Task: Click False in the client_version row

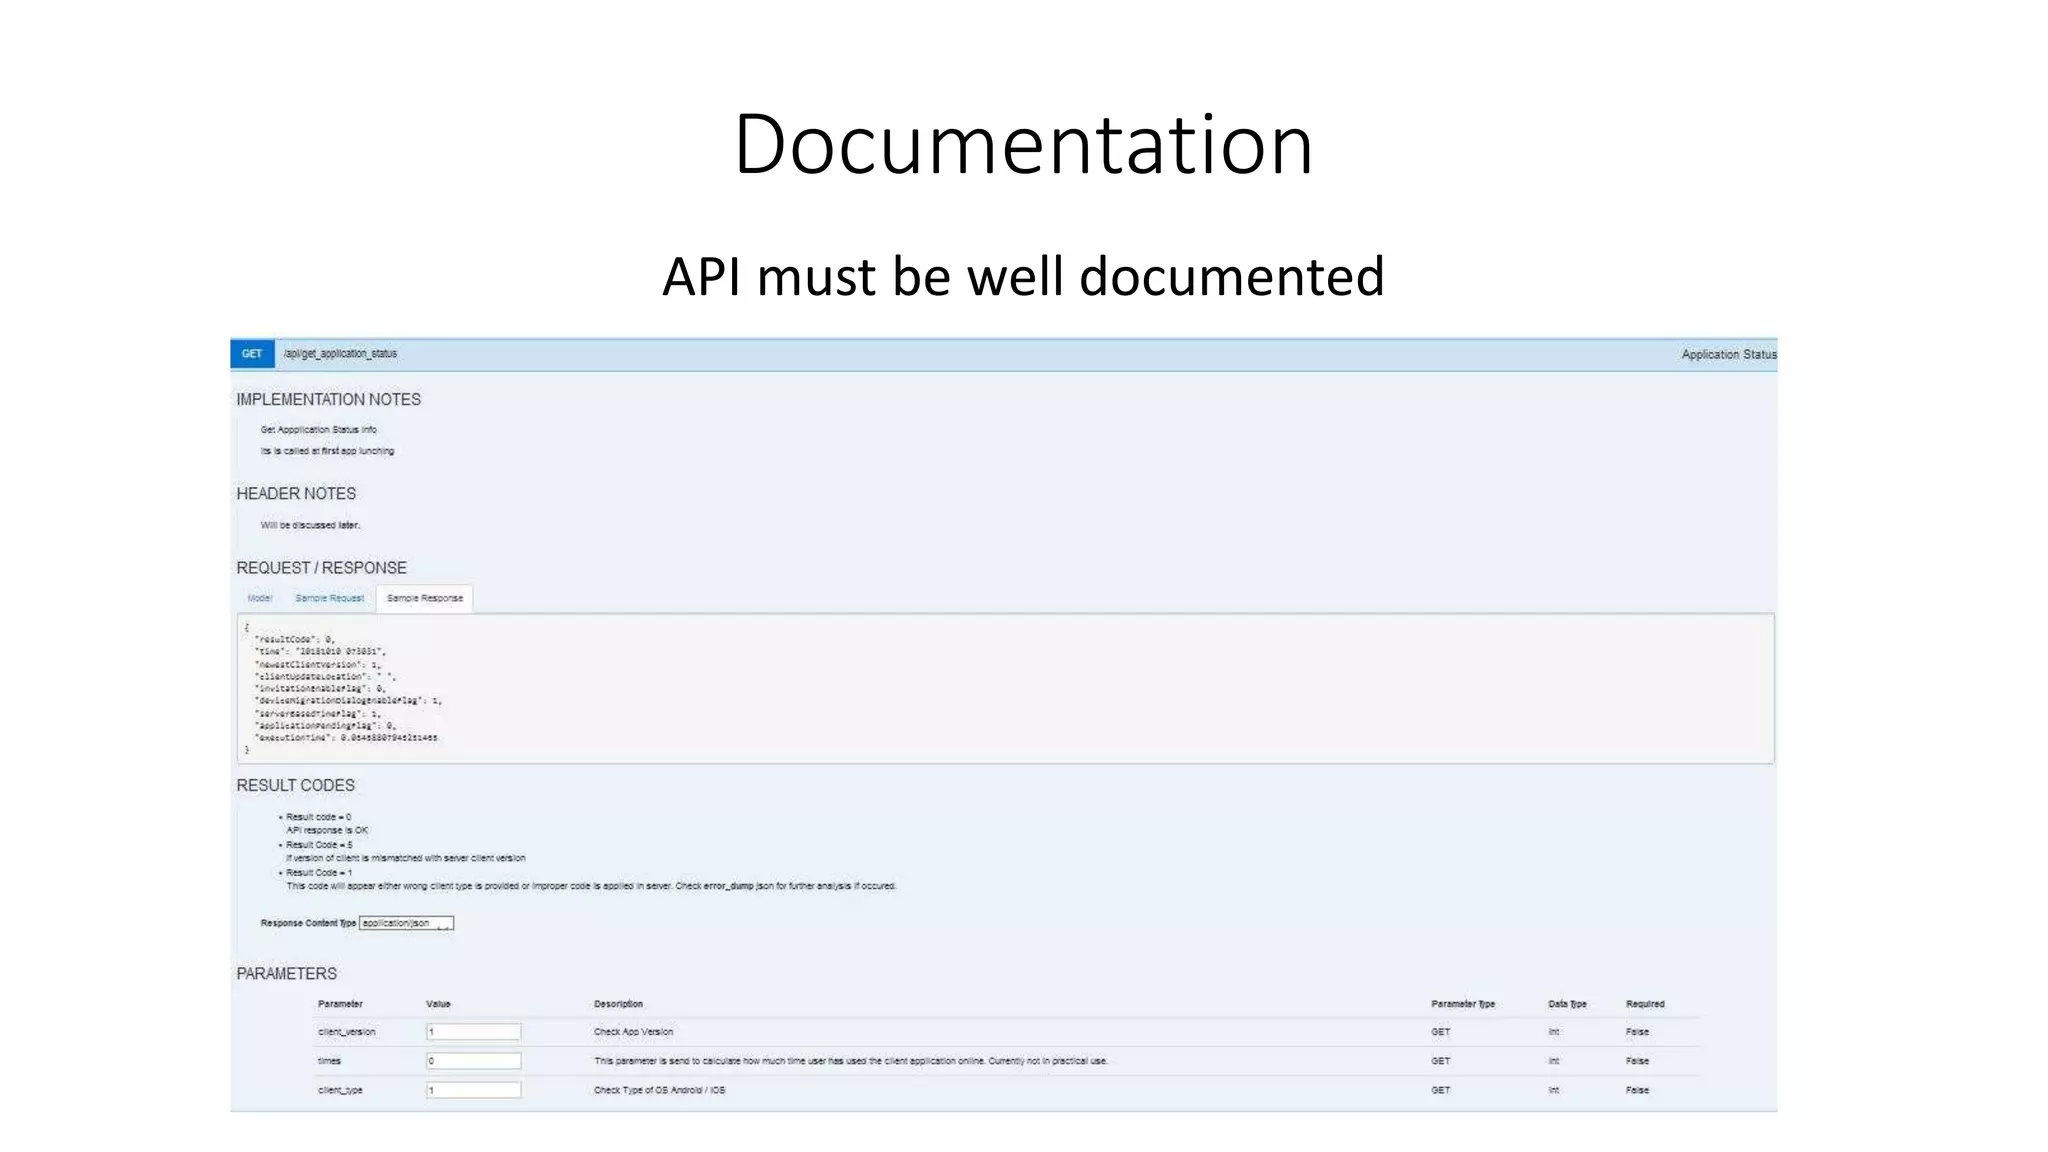Action: tap(1637, 1032)
